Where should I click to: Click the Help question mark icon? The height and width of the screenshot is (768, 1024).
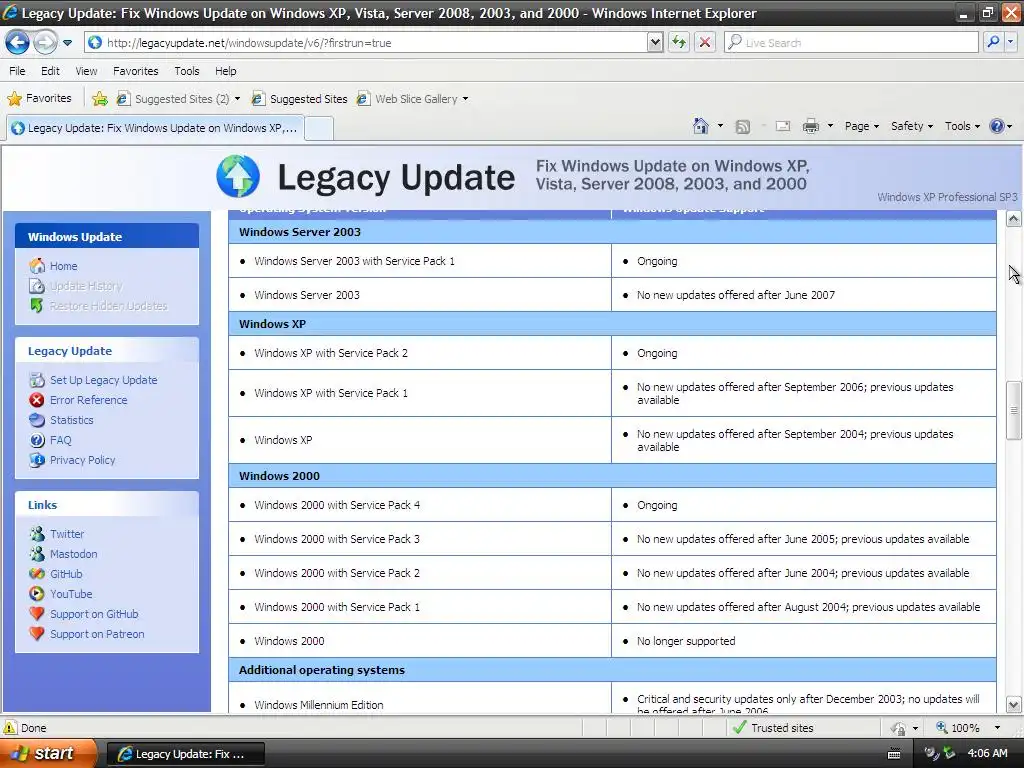[997, 126]
